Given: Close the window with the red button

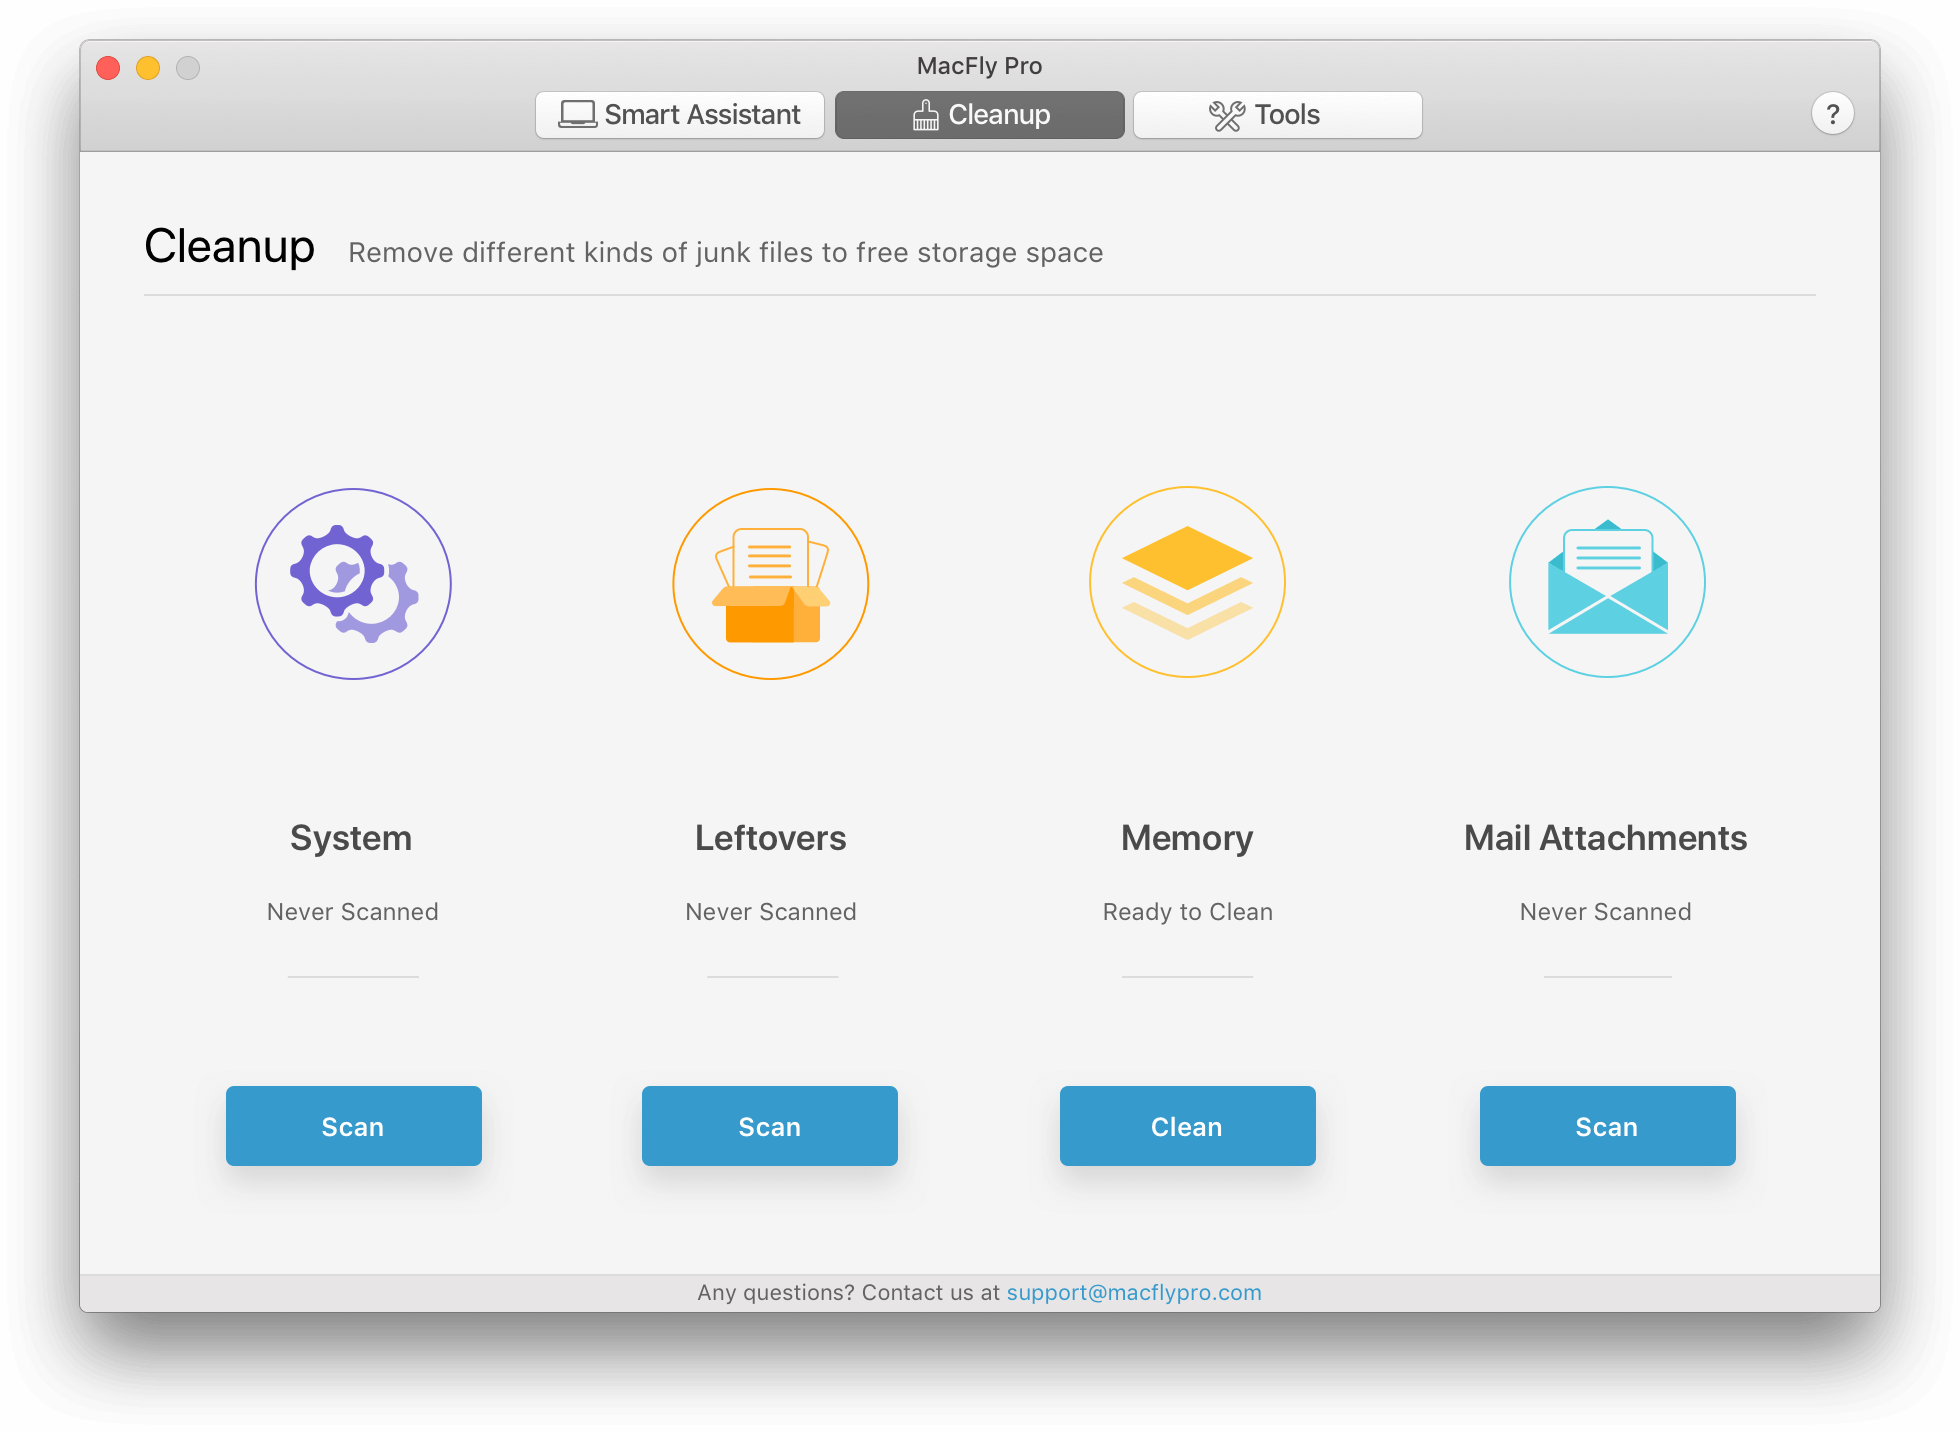Looking at the screenshot, I should (x=108, y=68).
